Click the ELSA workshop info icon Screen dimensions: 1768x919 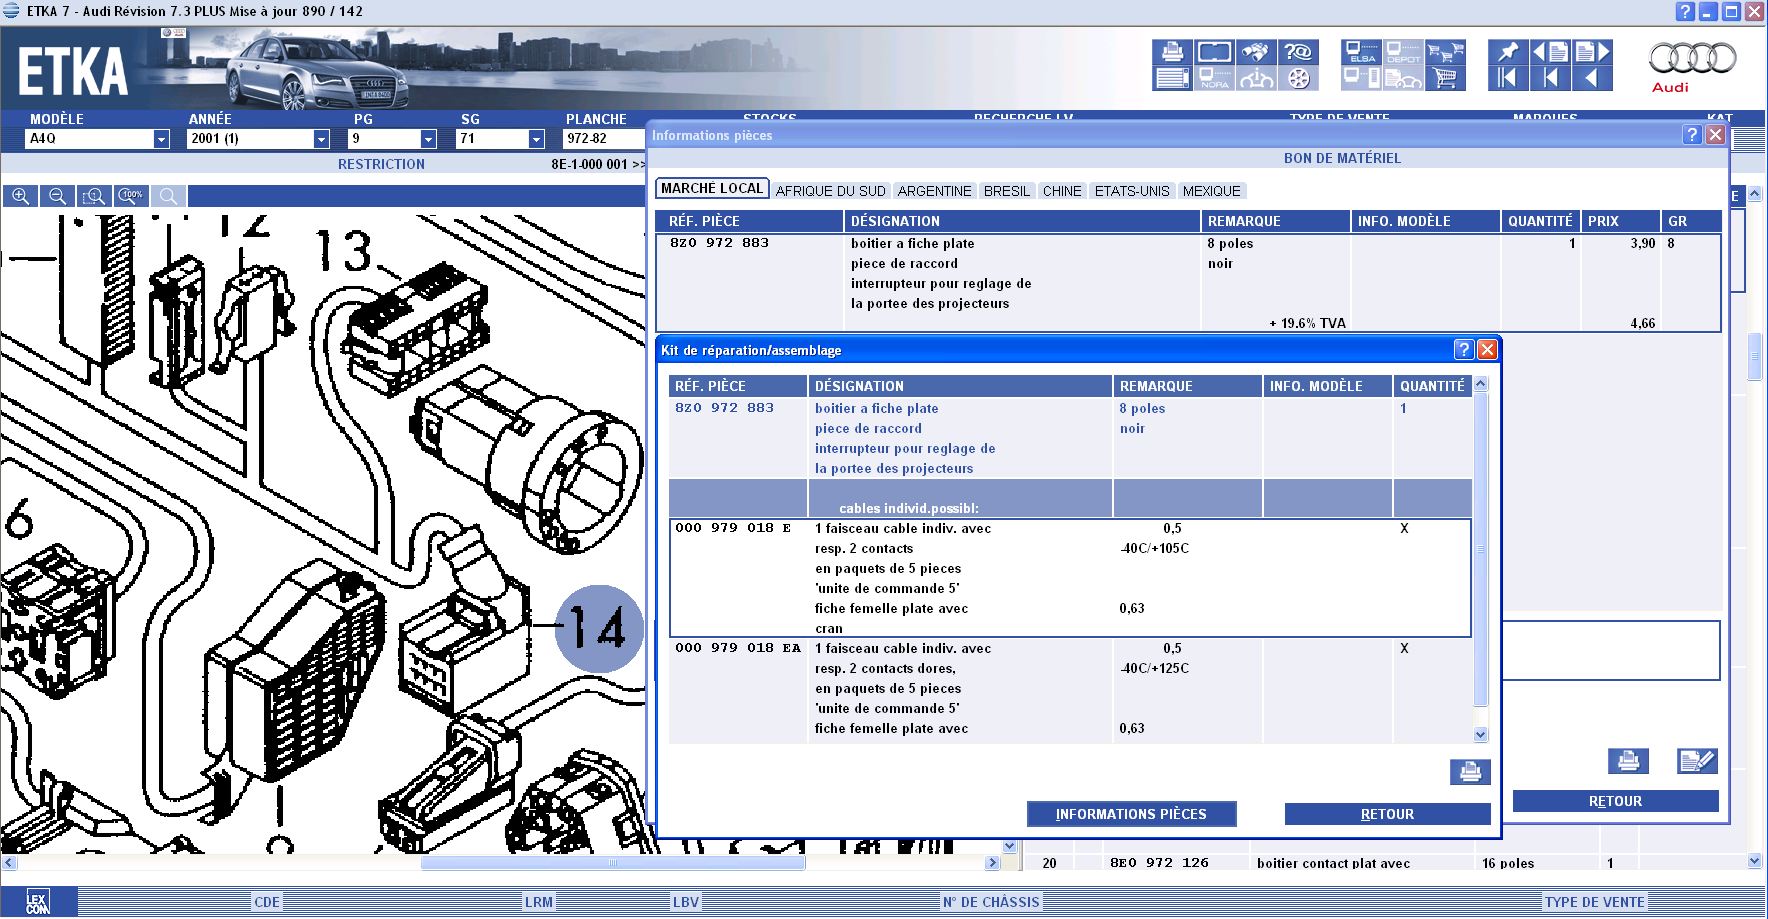[1362, 52]
